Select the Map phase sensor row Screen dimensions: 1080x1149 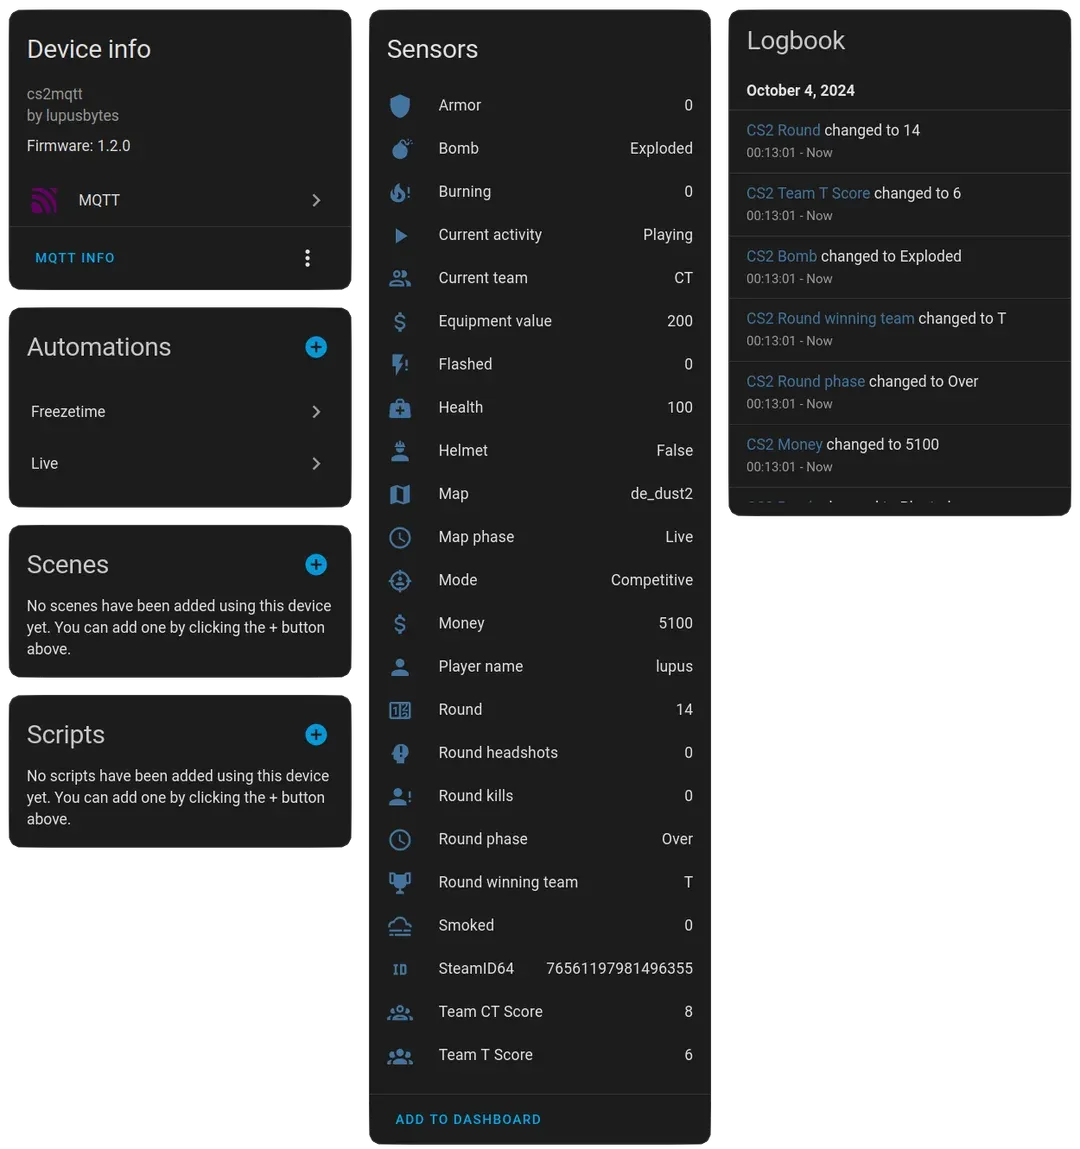[x=540, y=537]
